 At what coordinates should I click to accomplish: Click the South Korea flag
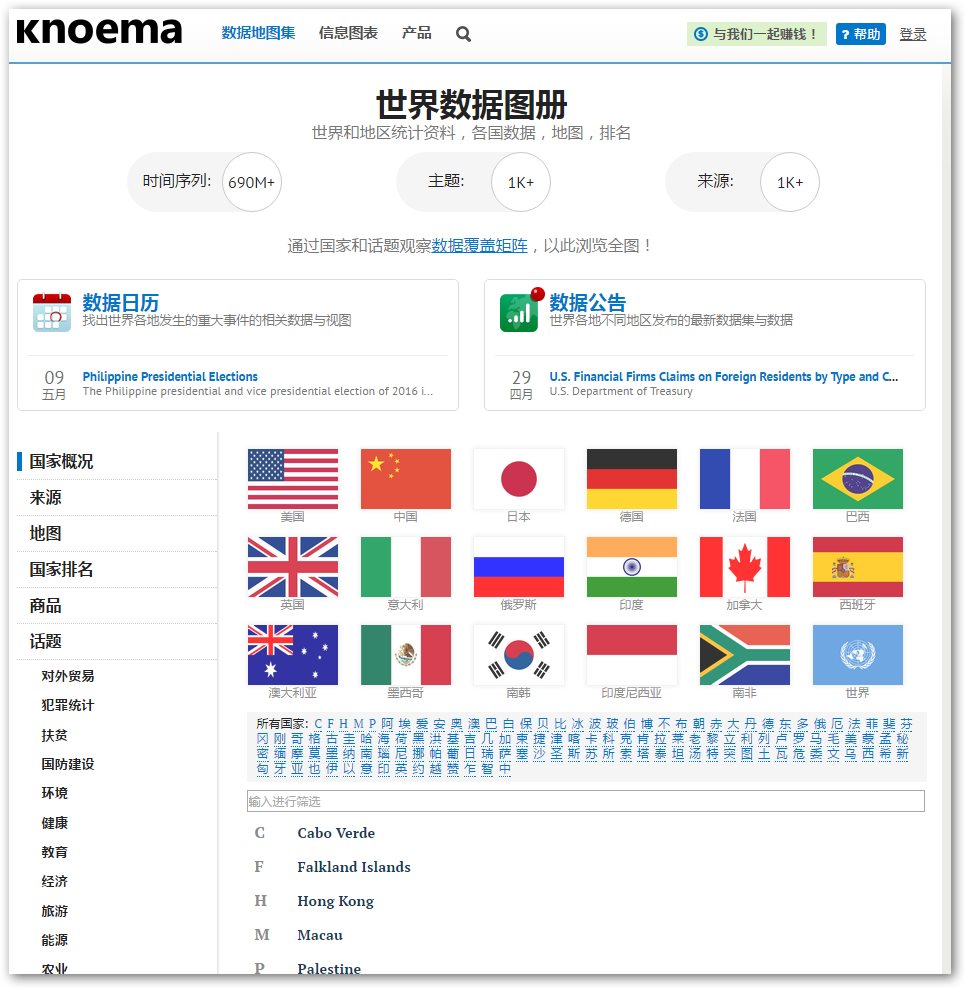point(518,655)
